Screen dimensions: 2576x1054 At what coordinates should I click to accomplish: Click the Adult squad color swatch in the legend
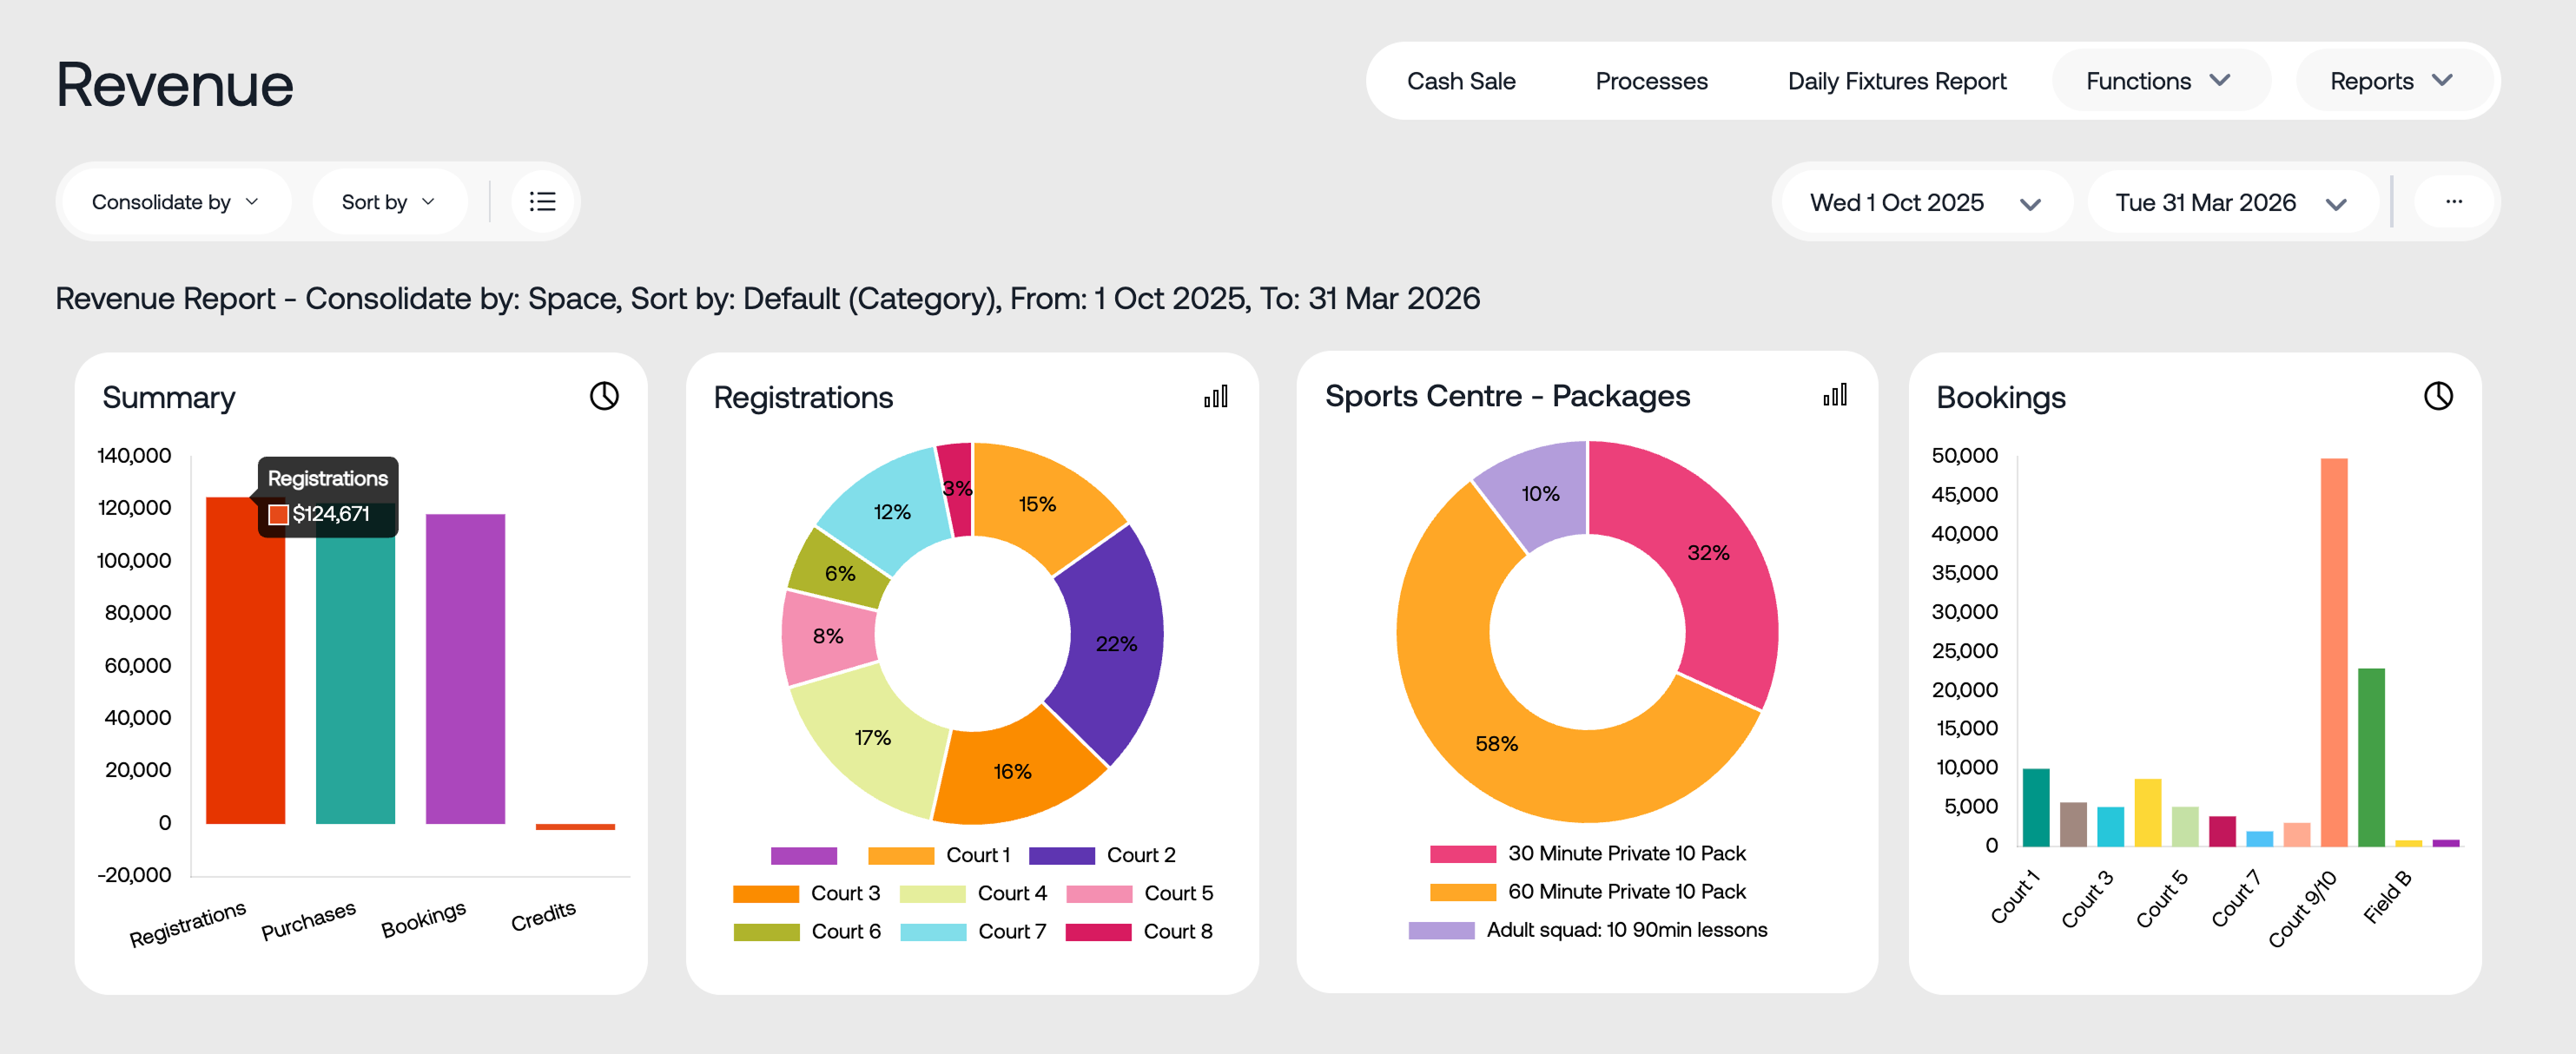[x=1444, y=930]
